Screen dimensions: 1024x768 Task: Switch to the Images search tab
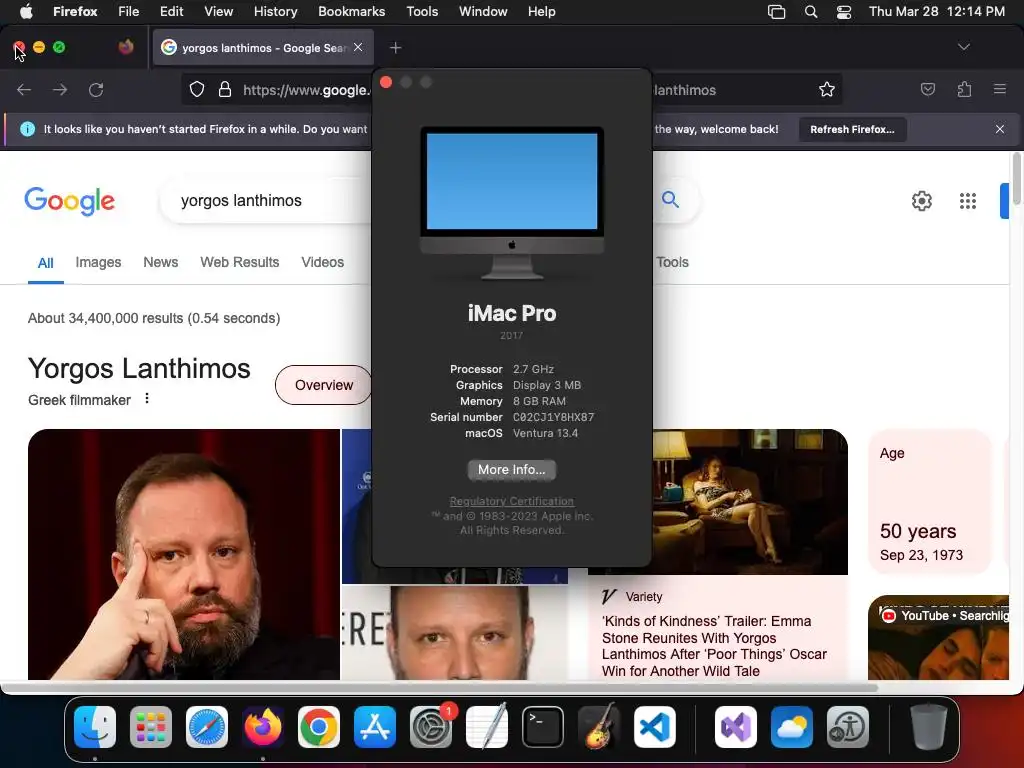(98, 262)
